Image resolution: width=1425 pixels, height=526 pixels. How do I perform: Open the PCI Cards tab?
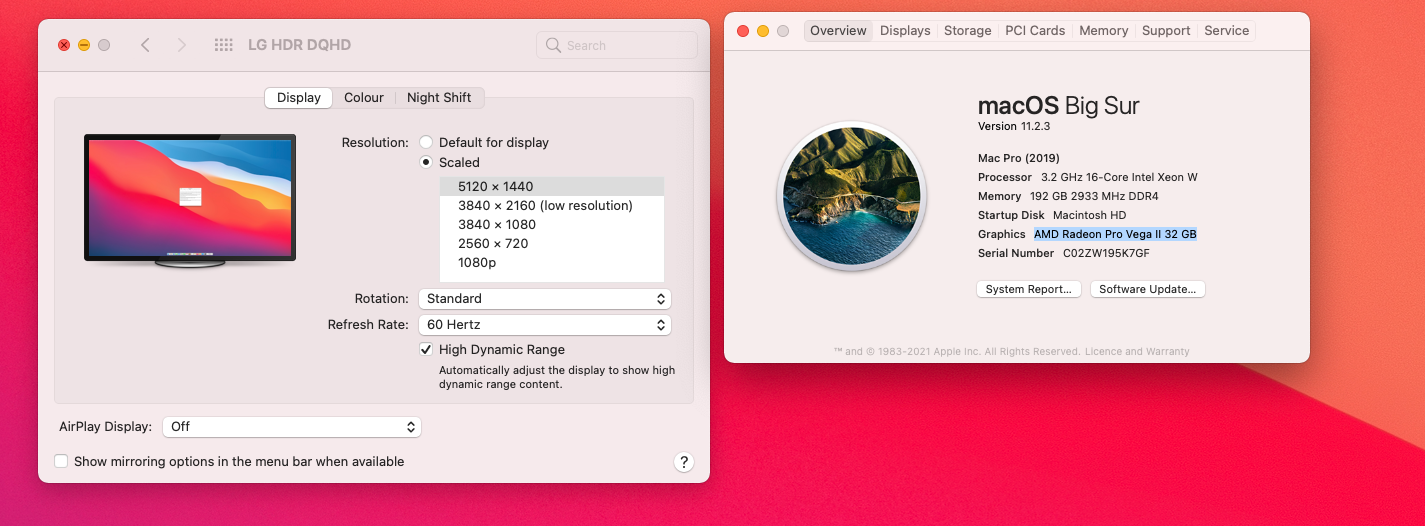1035,30
